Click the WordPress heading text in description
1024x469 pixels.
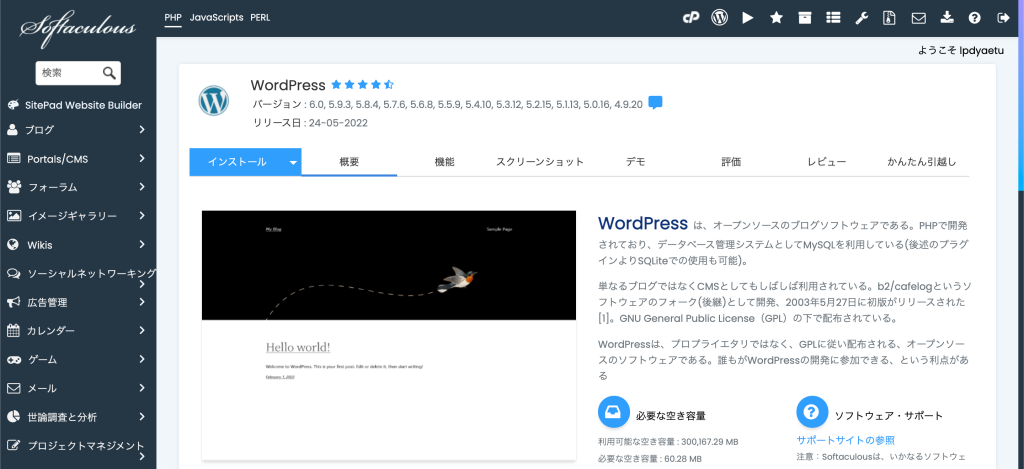[643, 223]
